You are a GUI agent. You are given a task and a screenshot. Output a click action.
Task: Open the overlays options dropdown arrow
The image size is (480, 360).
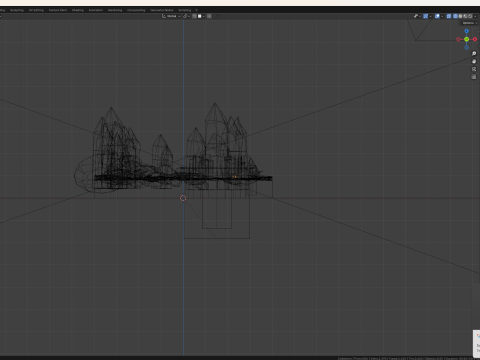point(442,16)
